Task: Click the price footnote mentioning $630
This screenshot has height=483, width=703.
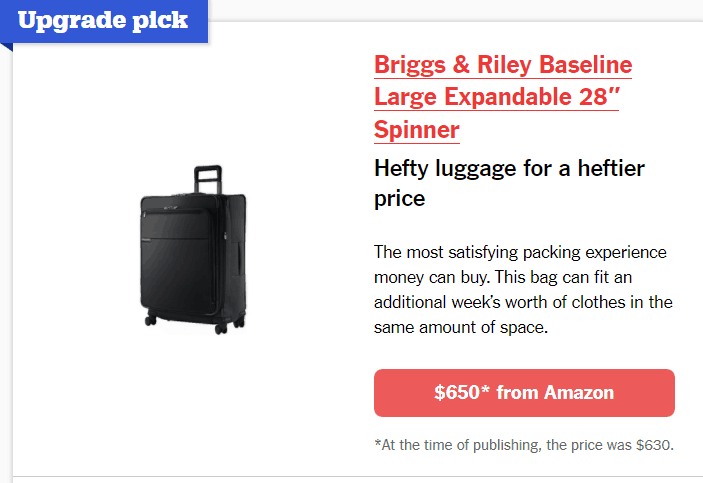Action: 524,445
